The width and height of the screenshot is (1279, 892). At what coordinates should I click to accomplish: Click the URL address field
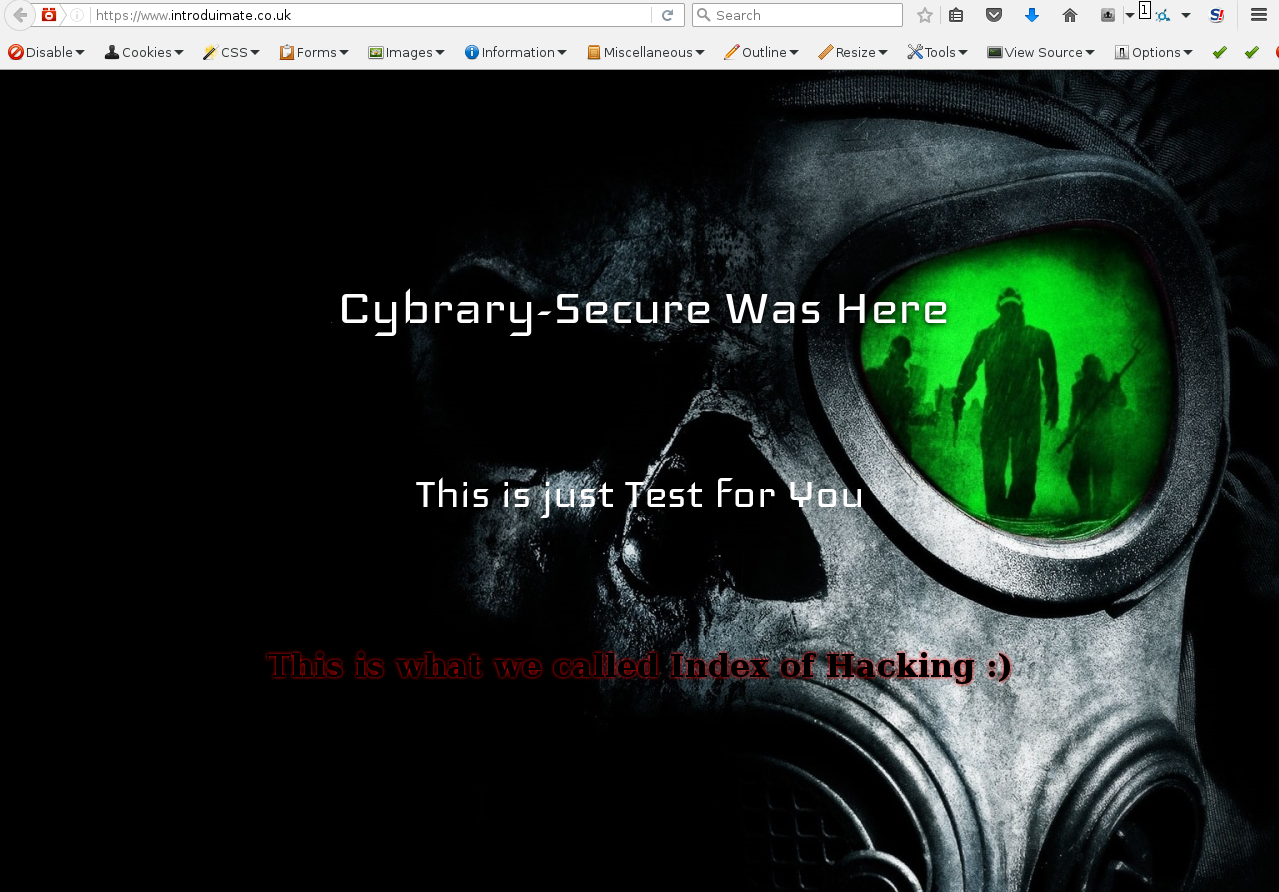tap(370, 15)
